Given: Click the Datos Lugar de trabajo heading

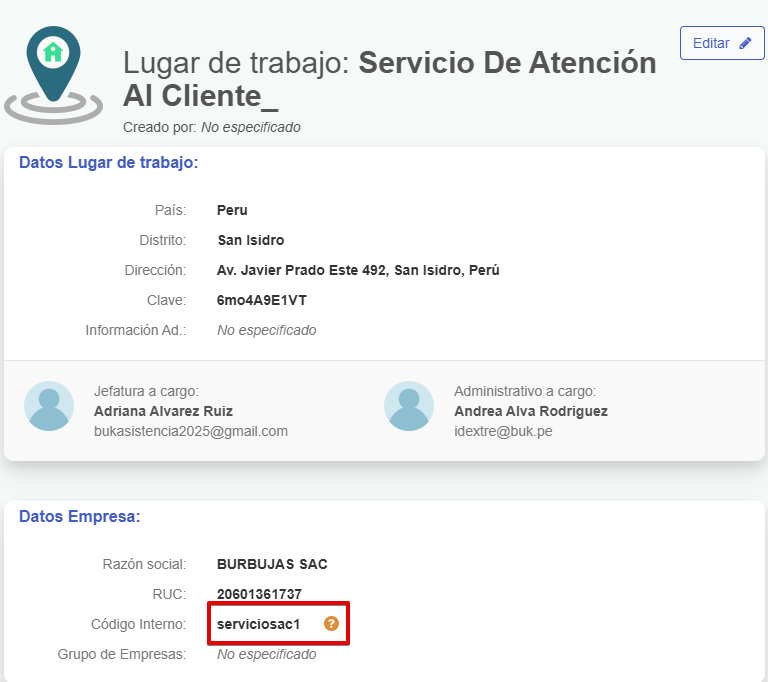Looking at the screenshot, I should (108, 162).
